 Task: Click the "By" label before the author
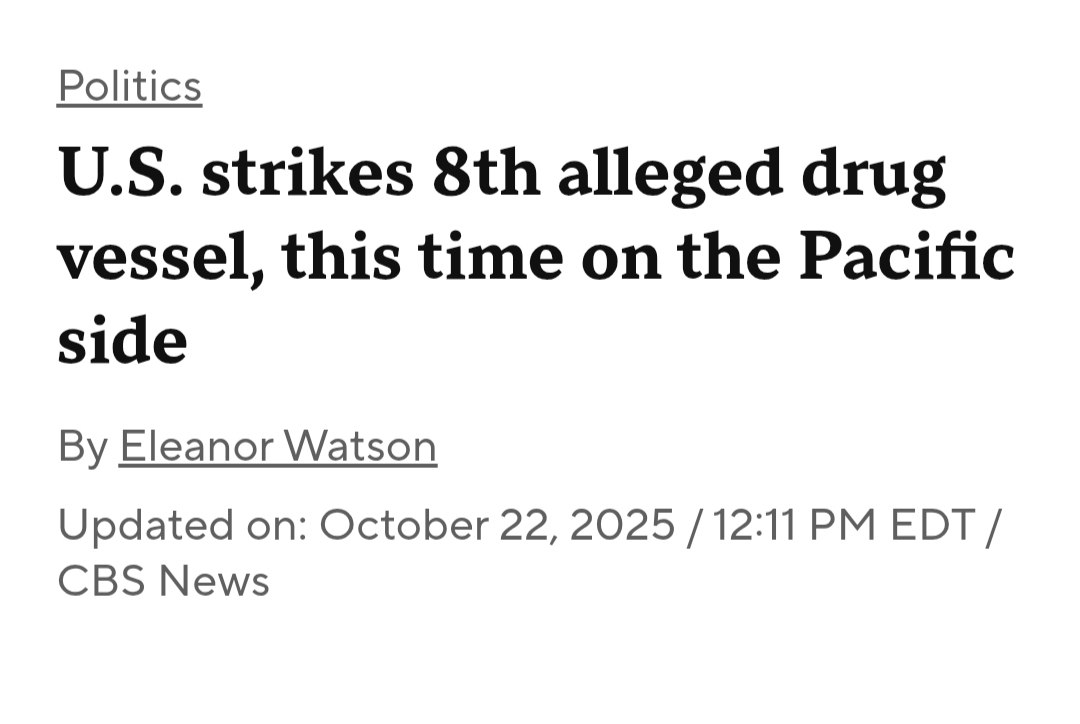(82, 446)
